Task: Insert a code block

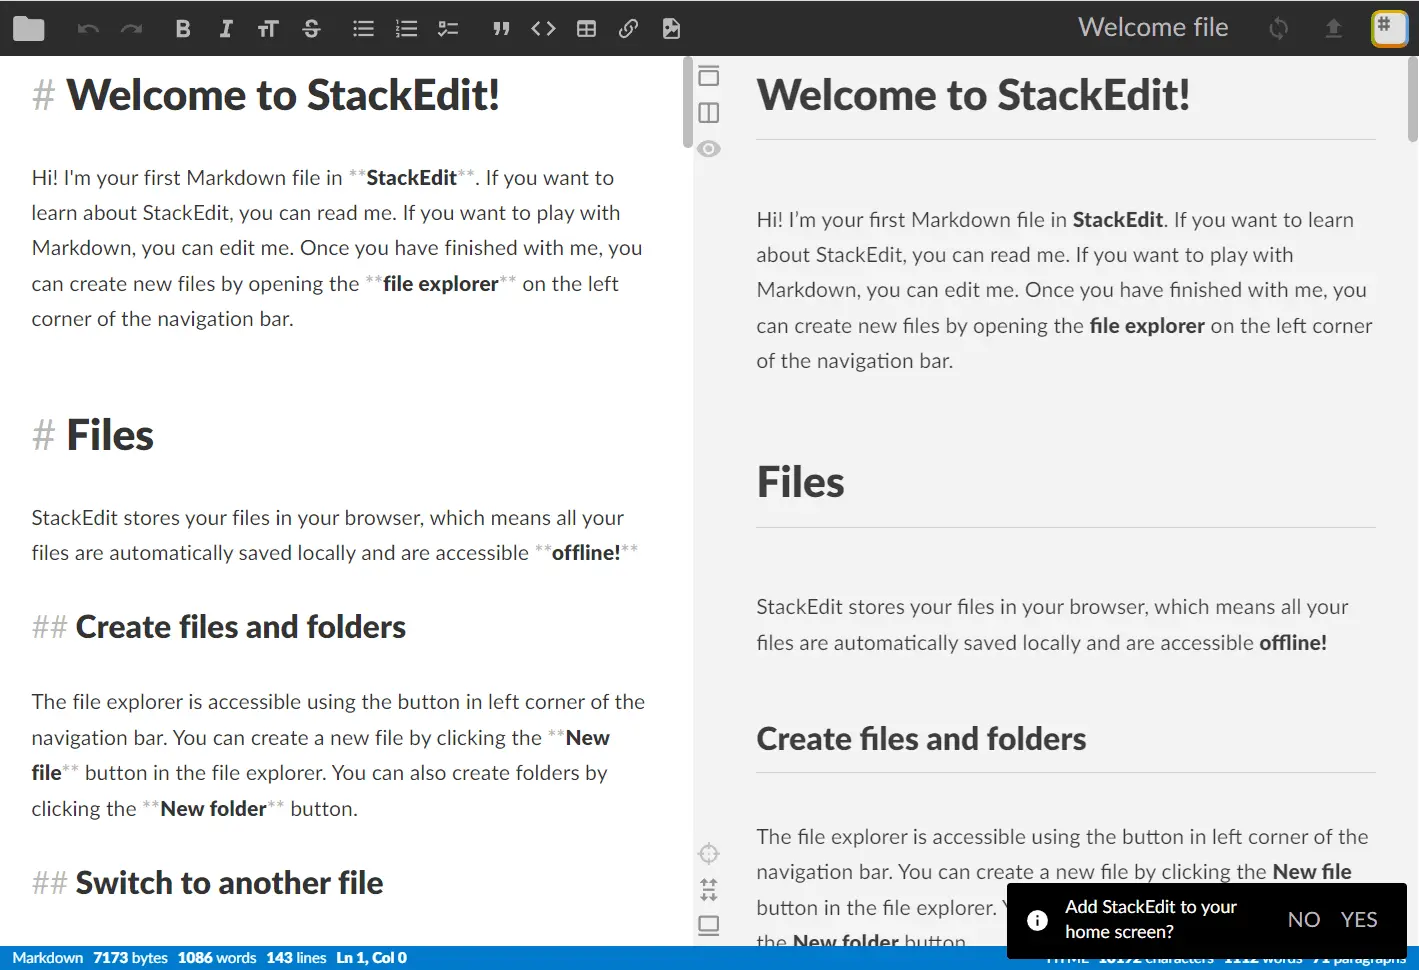Action: [543, 28]
